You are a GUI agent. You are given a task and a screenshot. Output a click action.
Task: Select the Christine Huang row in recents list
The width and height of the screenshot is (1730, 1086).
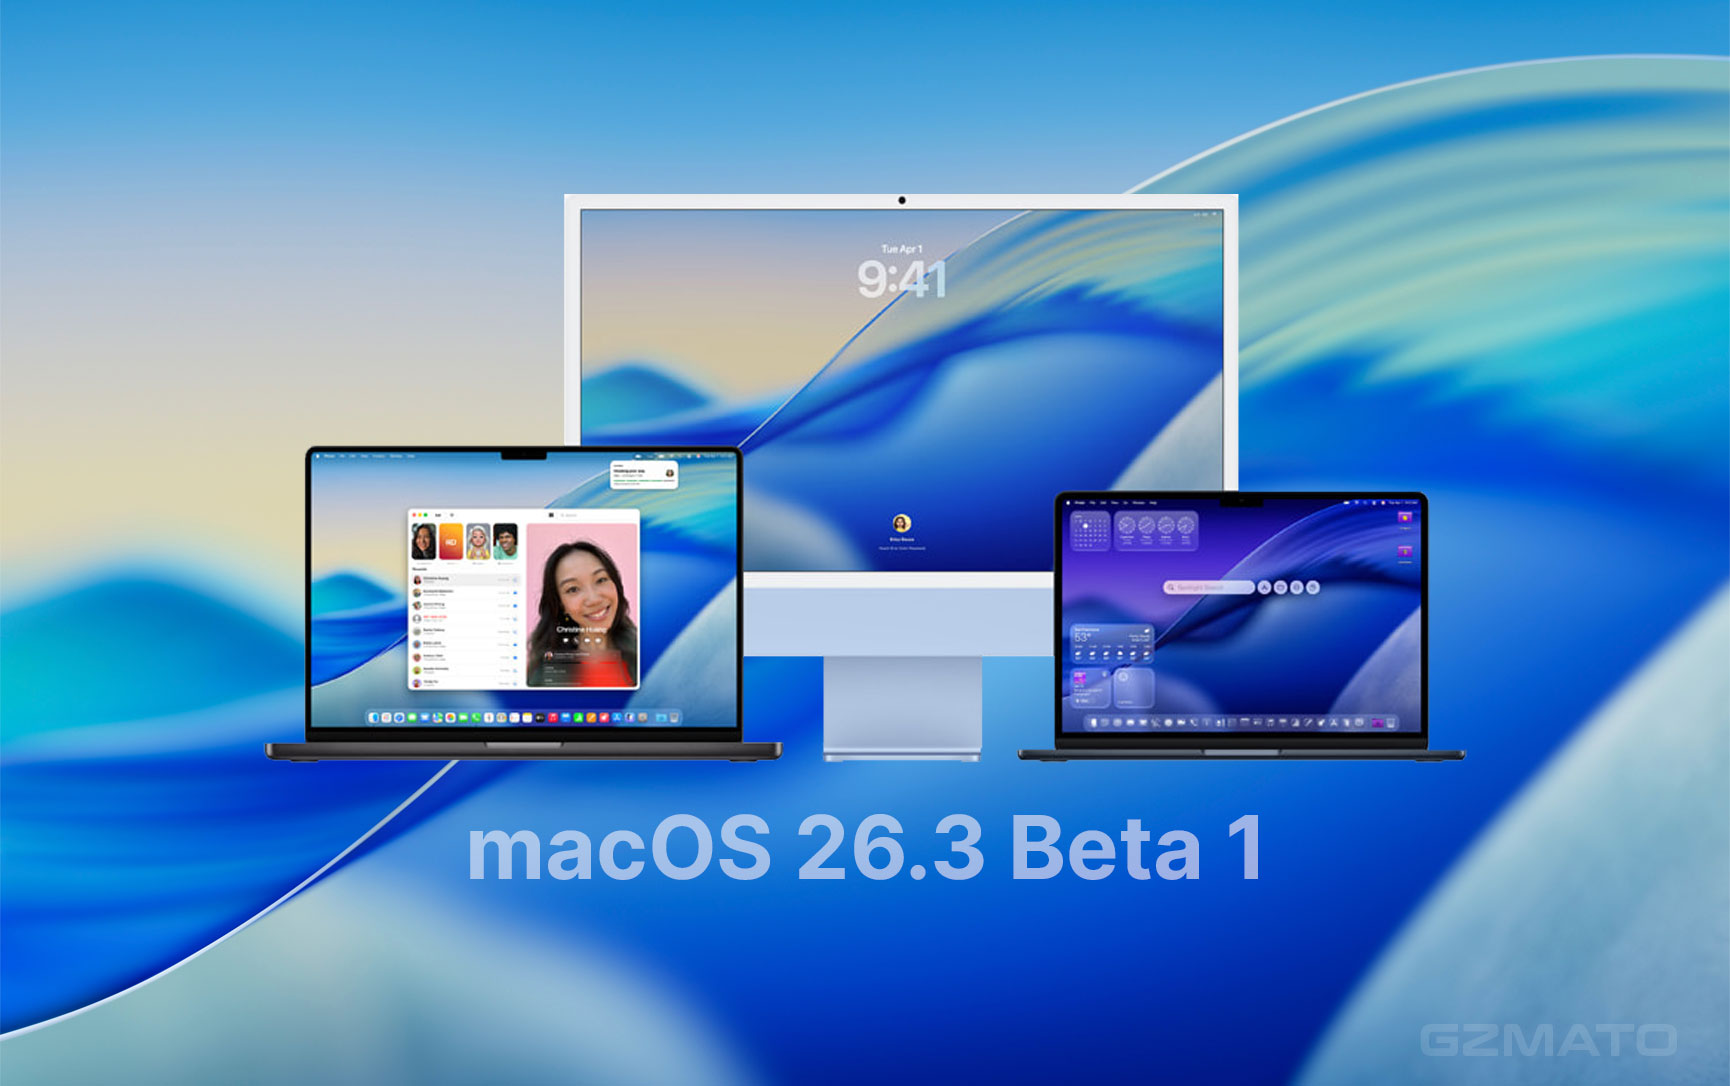pos(466,580)
